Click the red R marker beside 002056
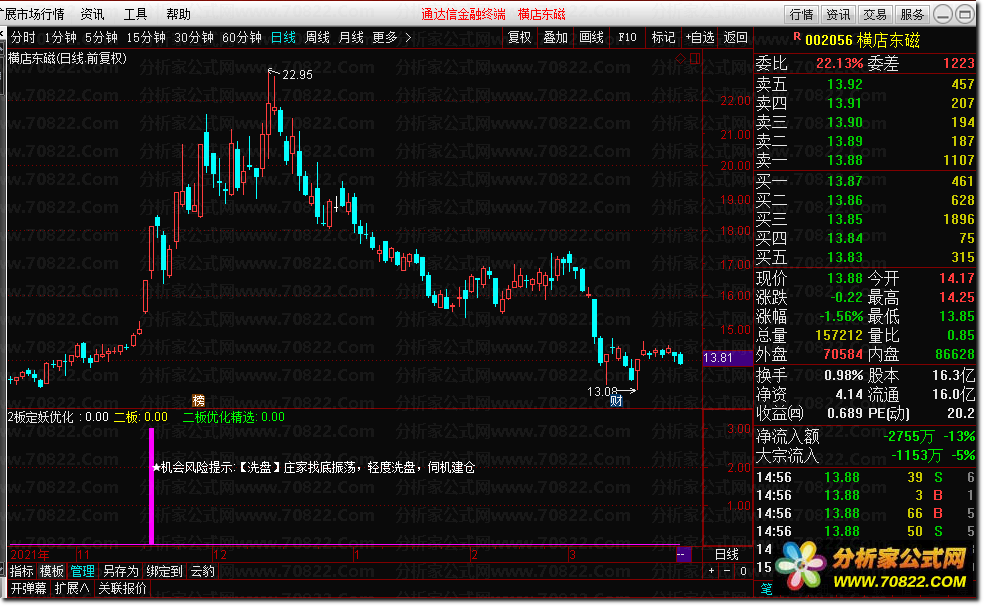 pyautogui.click(x=797, y=36)
